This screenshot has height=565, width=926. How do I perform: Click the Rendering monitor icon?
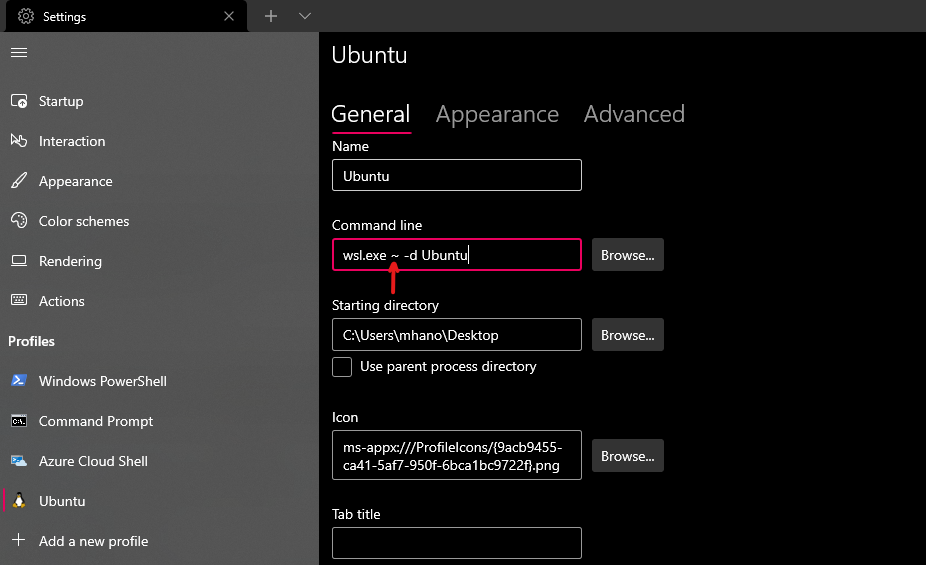tap(19, 260)
